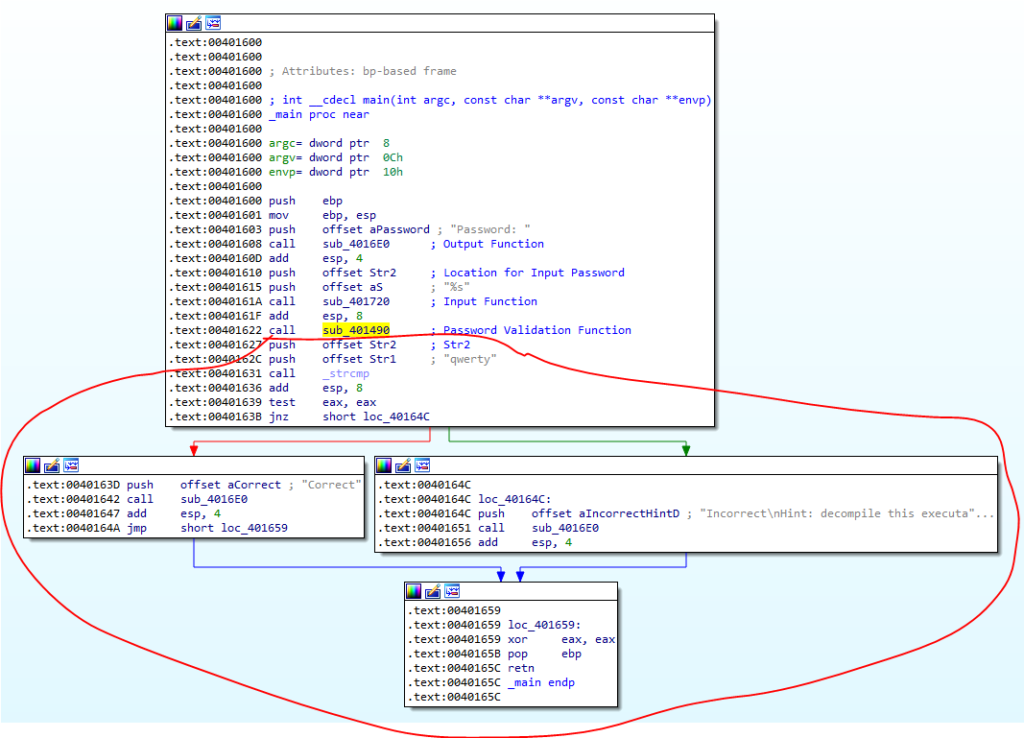Screen dimensions: 1024x738
Task: Click group nodes icon on Incorrect block
Action: pos(422,465)
